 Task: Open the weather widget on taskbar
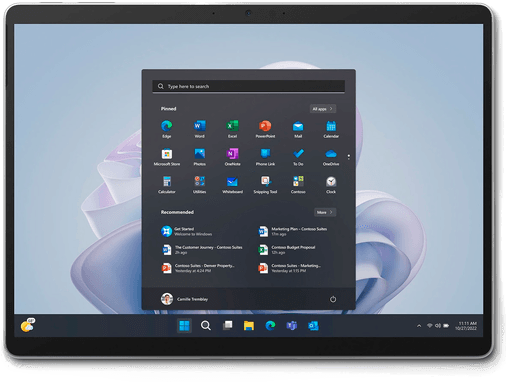[x=28, y=325]
